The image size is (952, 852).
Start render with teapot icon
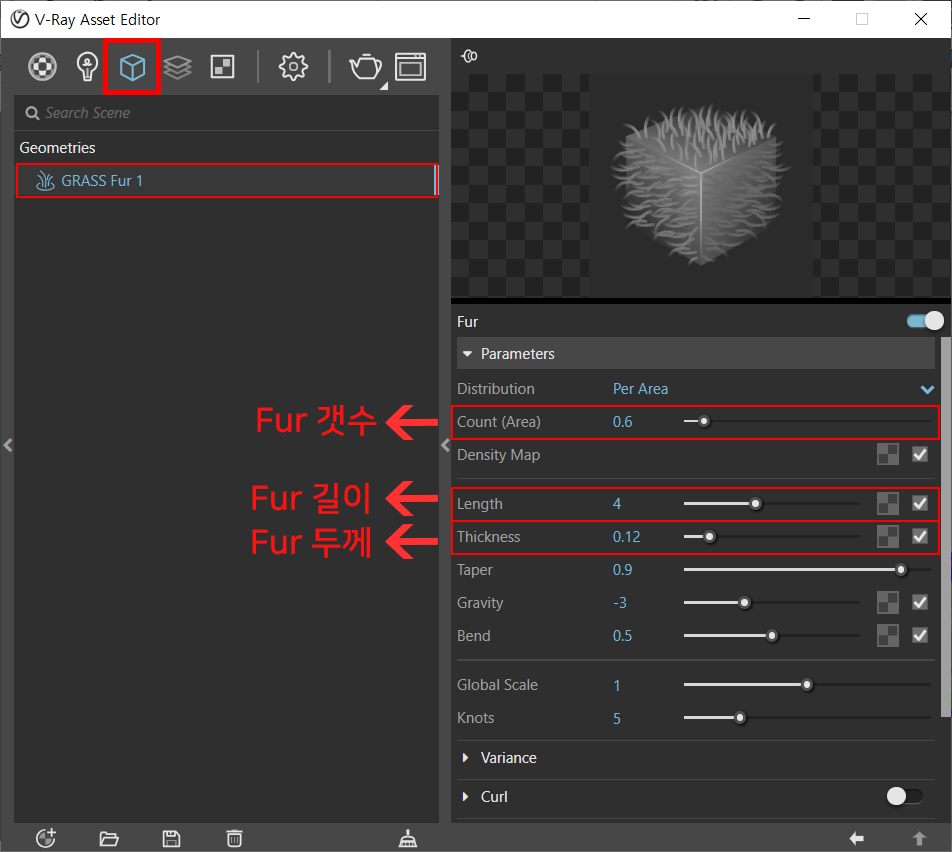(x=365, y=67)
